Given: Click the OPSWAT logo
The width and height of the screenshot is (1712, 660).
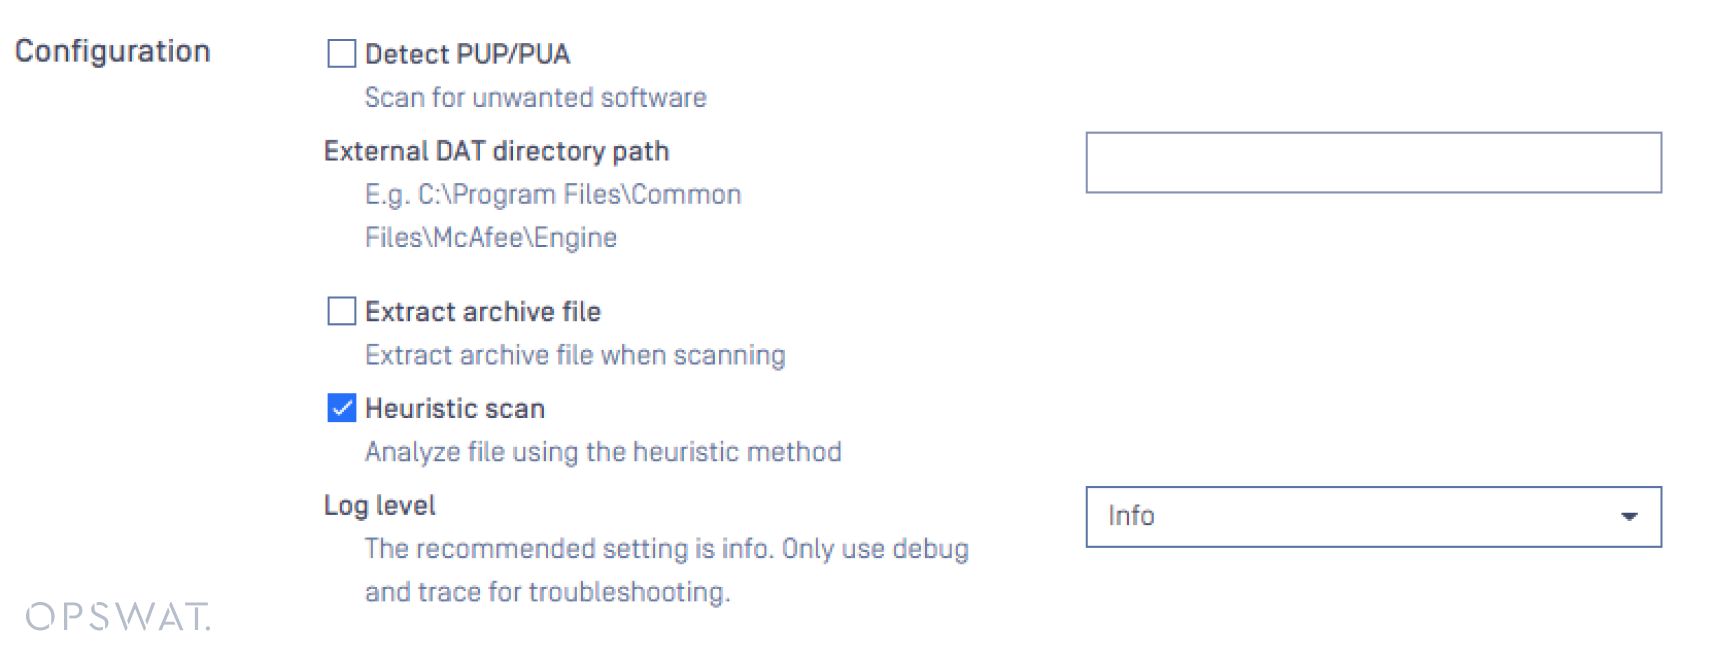Looking at the screenshot, I should click(118, 617).
